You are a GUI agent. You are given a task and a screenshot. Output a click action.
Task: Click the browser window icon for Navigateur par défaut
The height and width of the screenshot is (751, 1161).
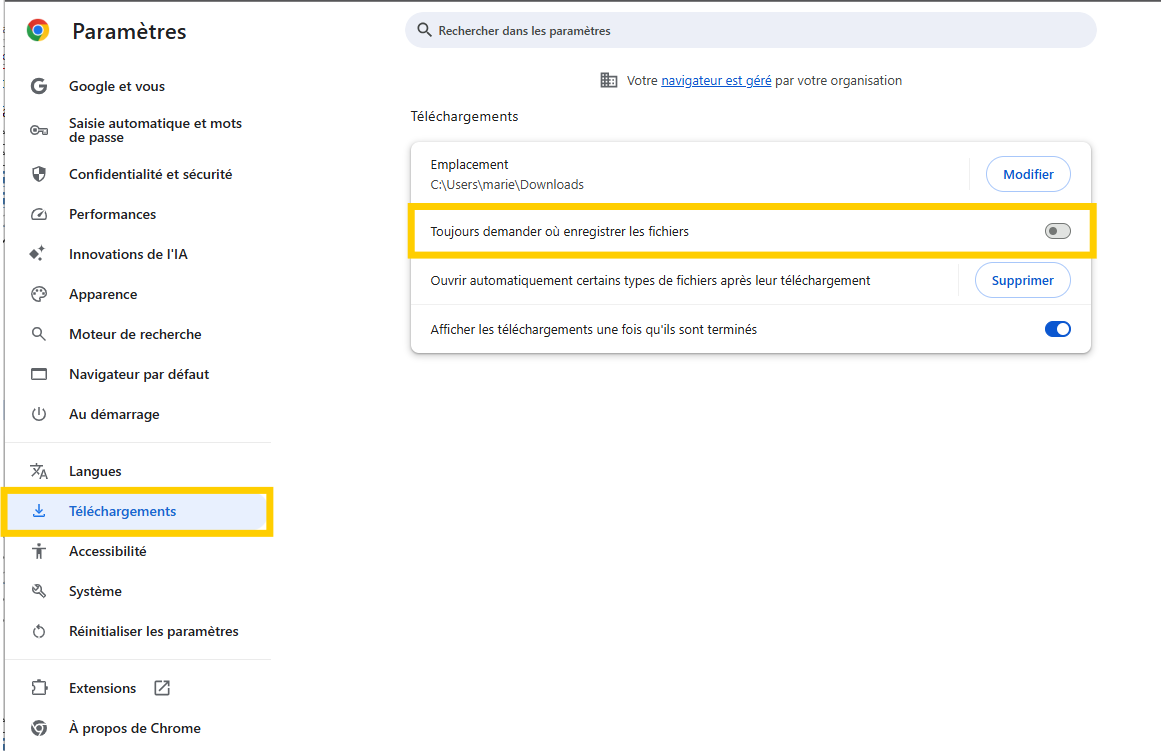[39, 374]
